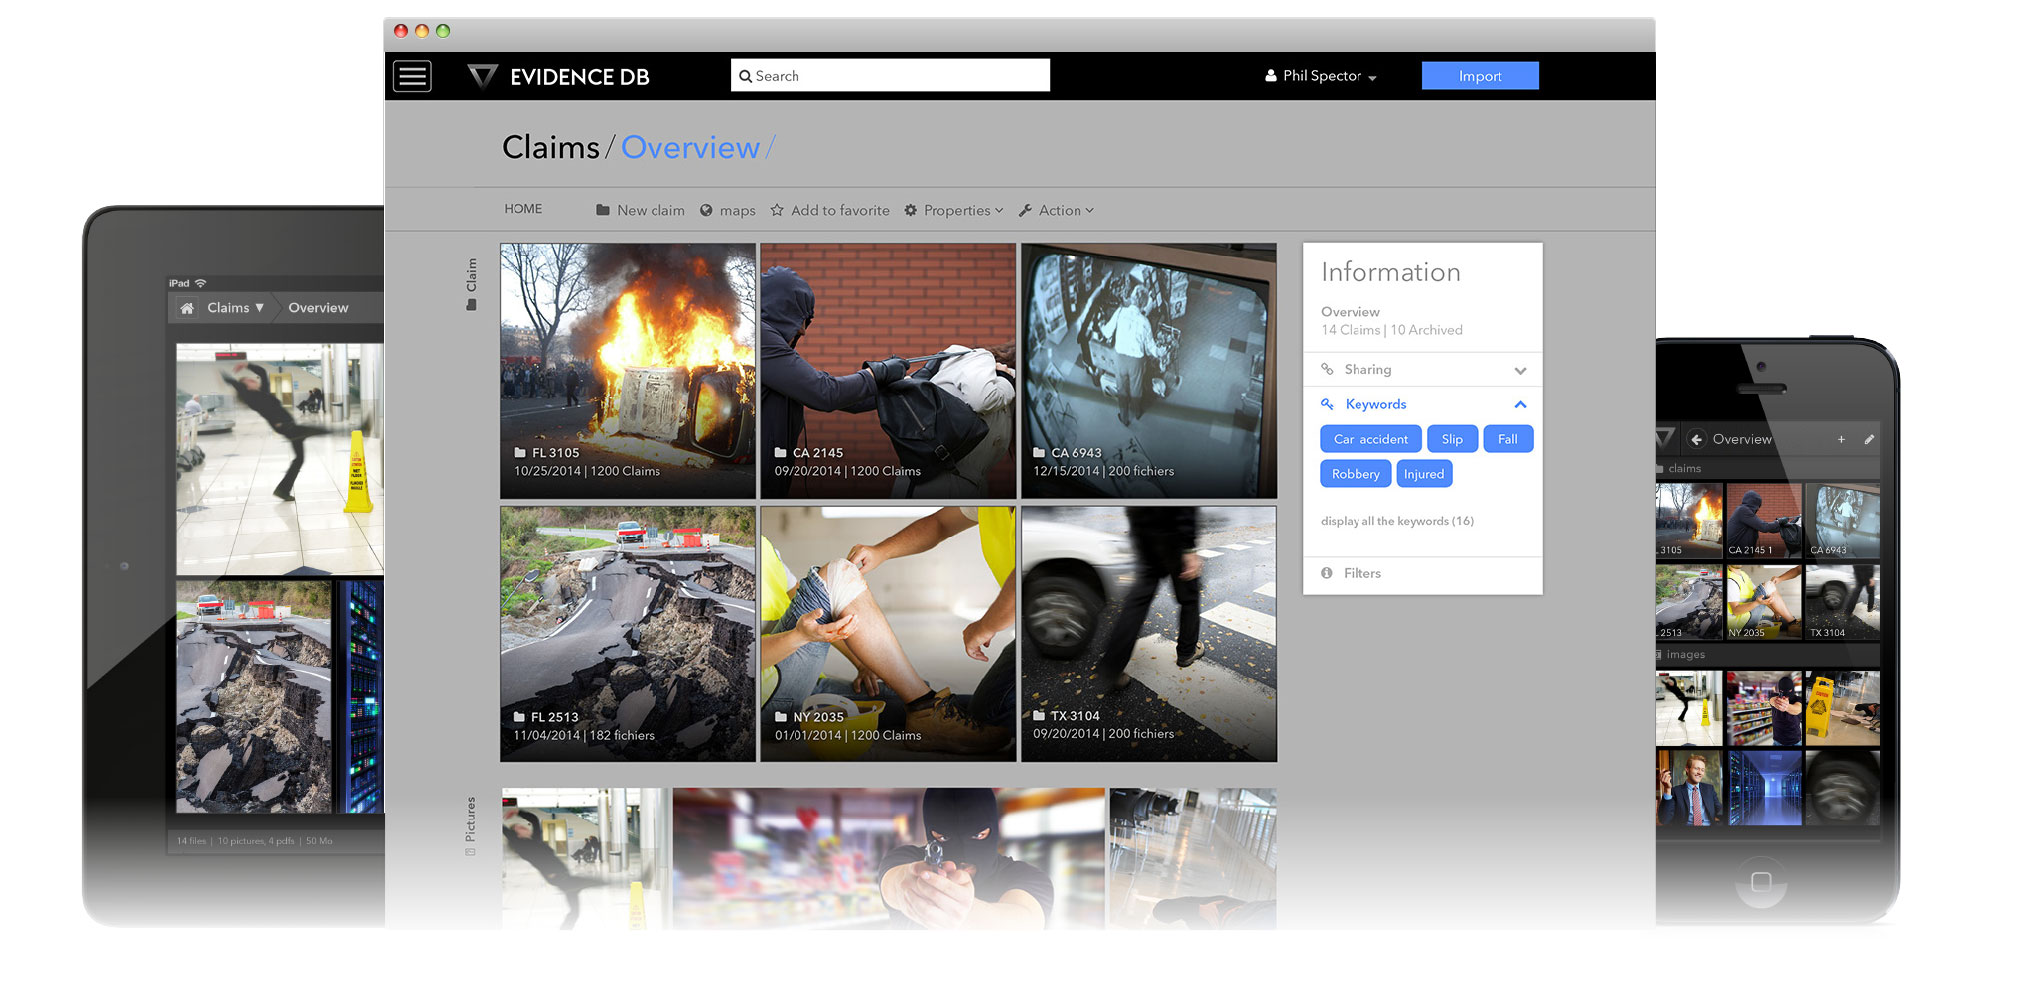This screenshot has height=1007, width=2025.
Task: Open TX 3104 thumbnail on iPhone
Action: pyautogui.click(x=1843, y=603)
